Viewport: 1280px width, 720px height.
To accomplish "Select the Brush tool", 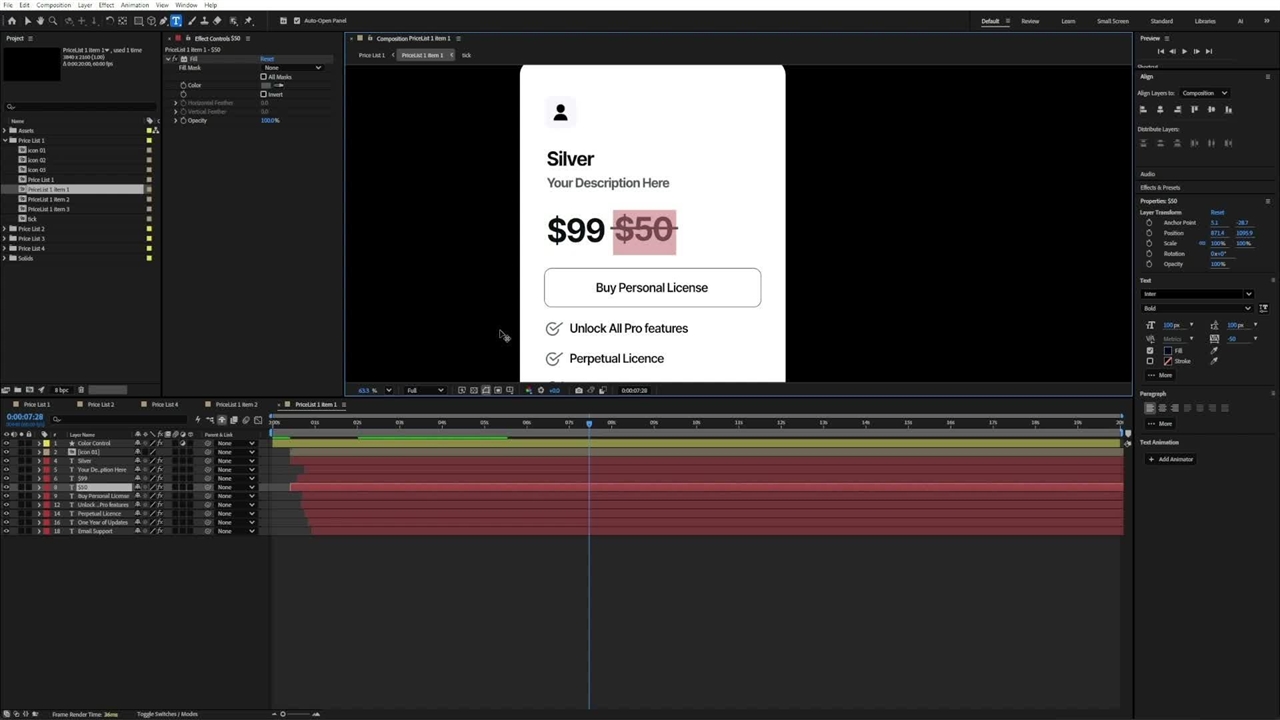I will (x=191, y=21).
